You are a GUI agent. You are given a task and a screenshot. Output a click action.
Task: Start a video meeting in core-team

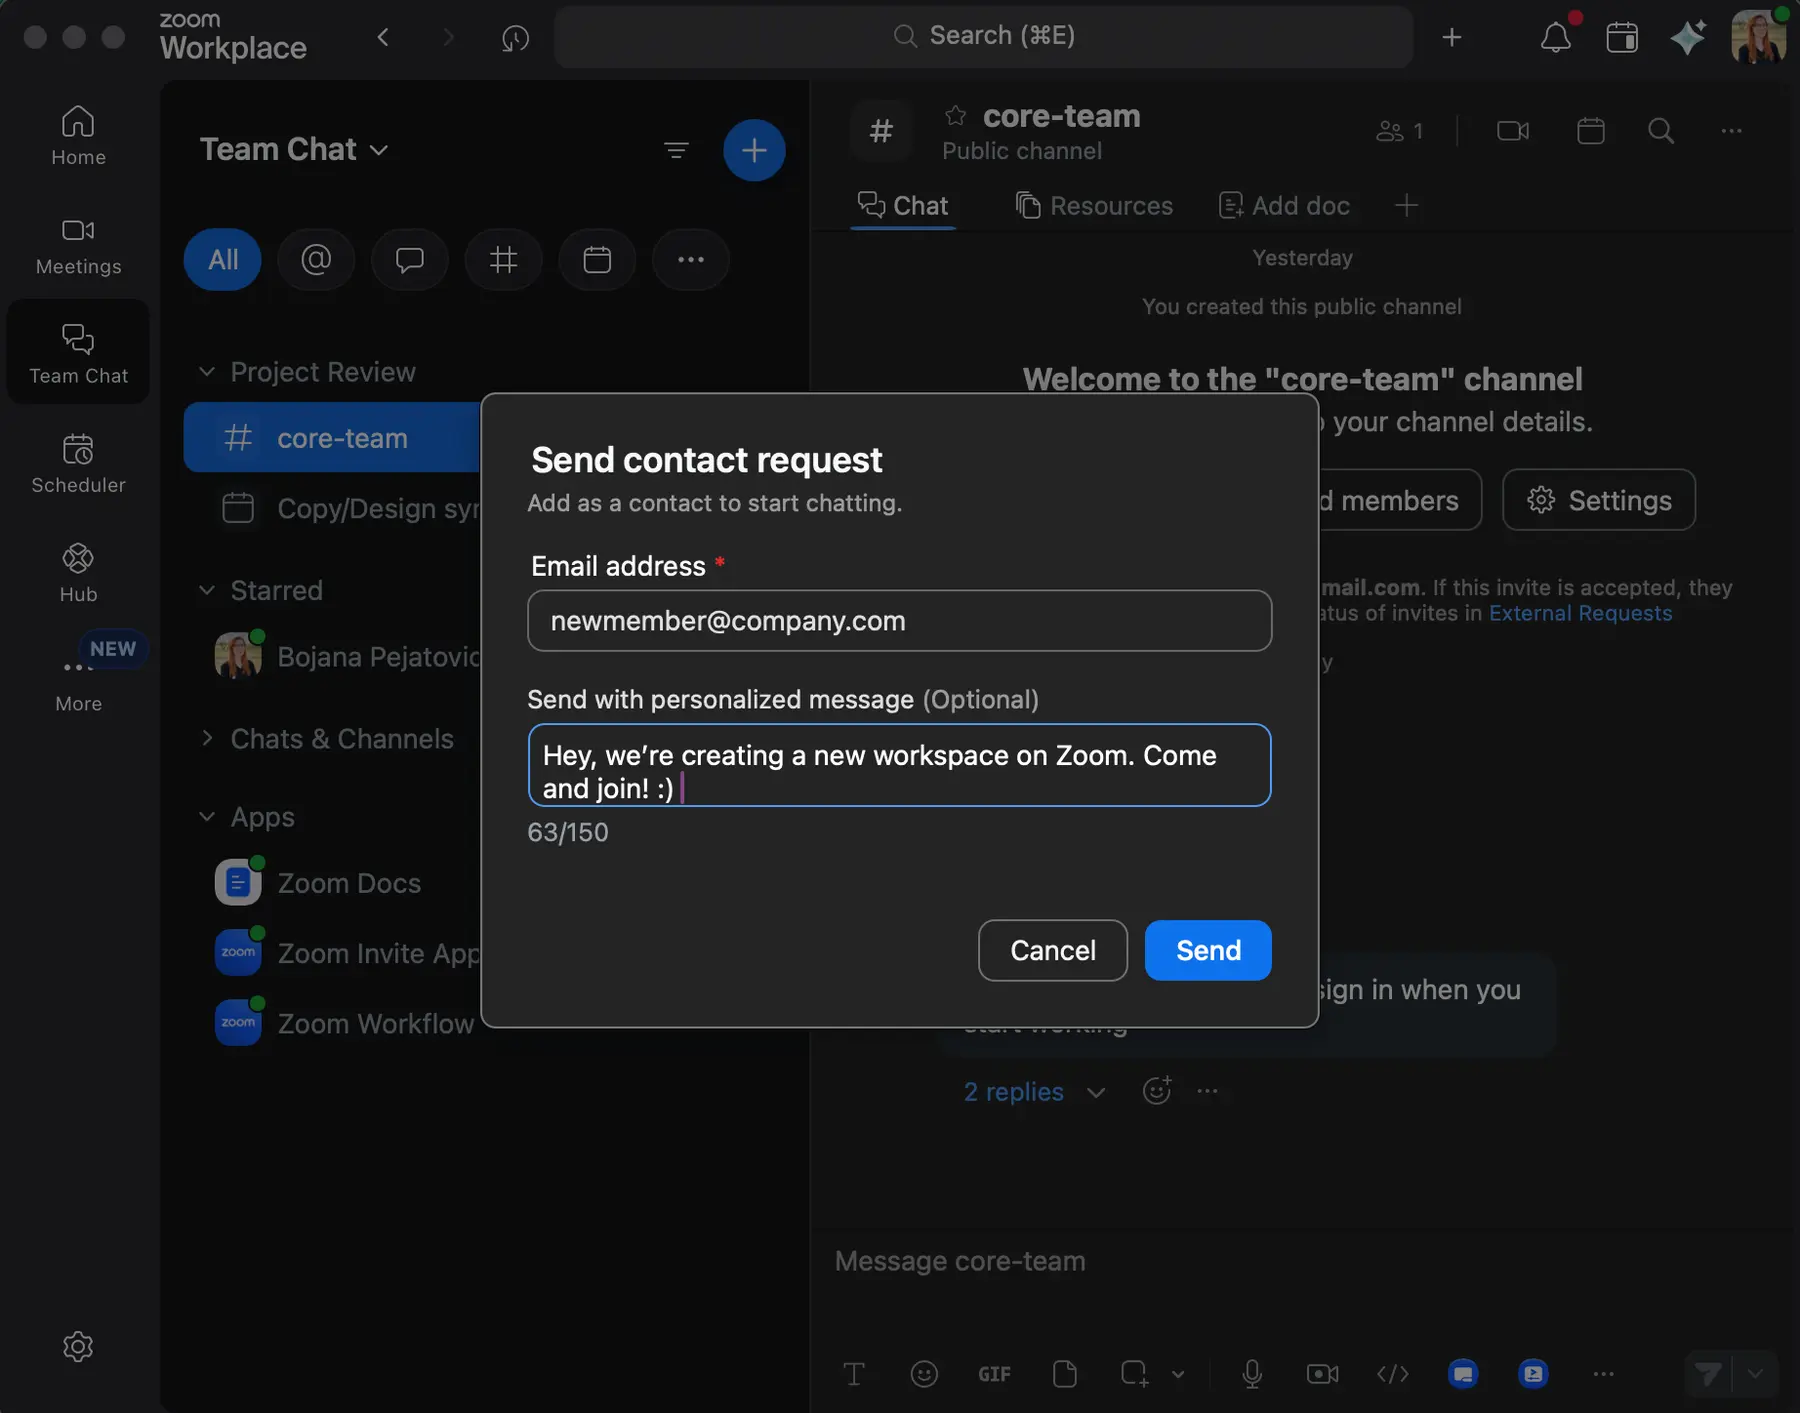click(1512, 131)
